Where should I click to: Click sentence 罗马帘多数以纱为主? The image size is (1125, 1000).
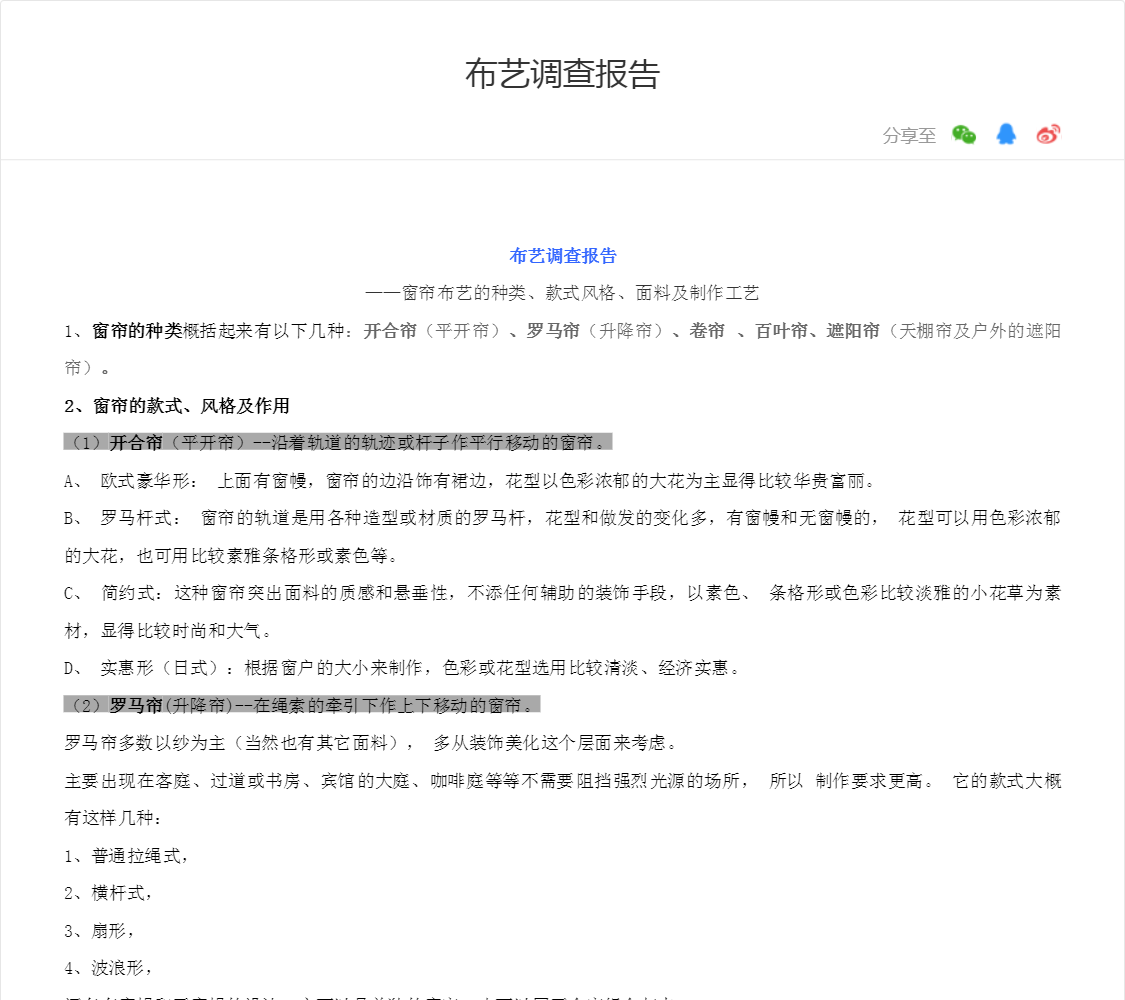(x=371, y=743)
